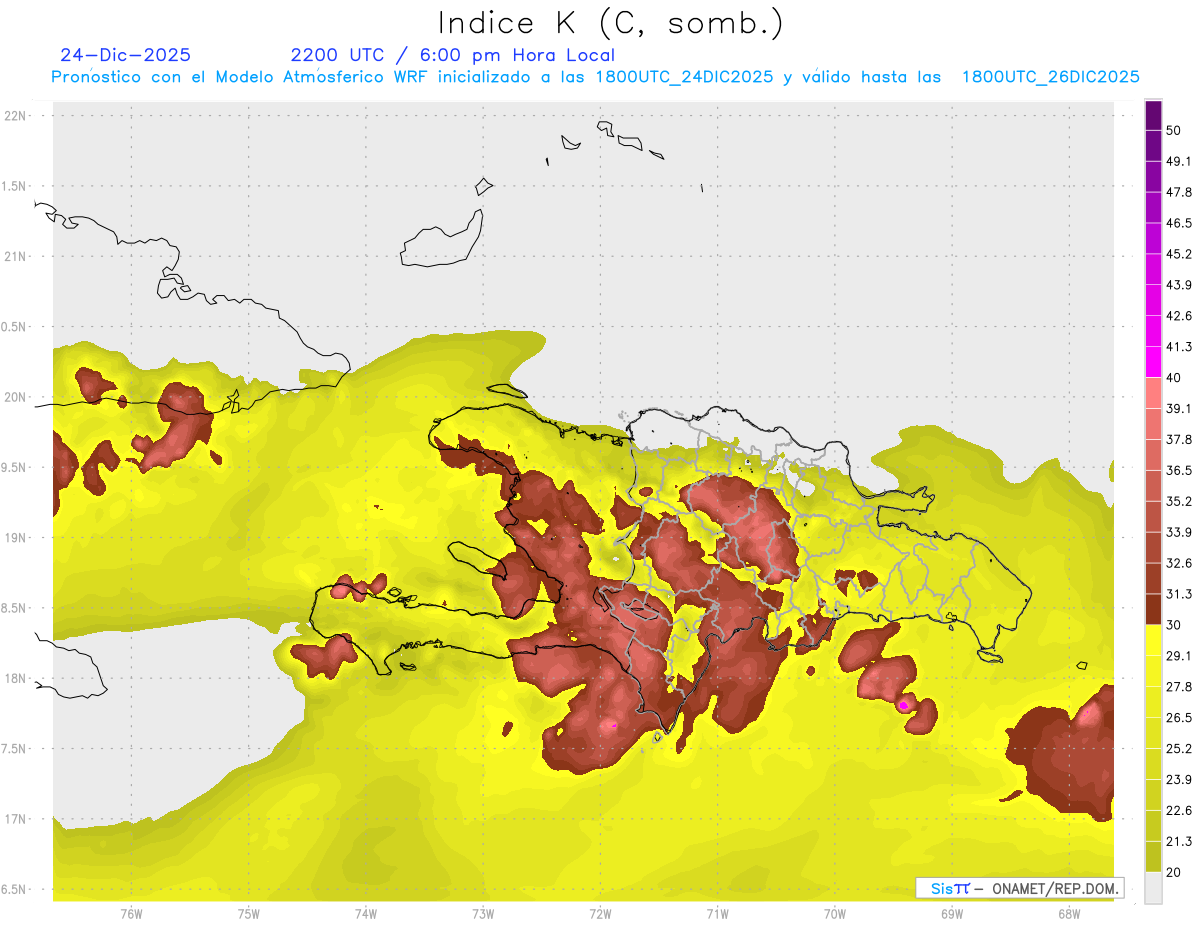Click the legend value '37.8'
Image resolution: width=1200 pixels, height=927 pixels.
(x=1178, y=440)
